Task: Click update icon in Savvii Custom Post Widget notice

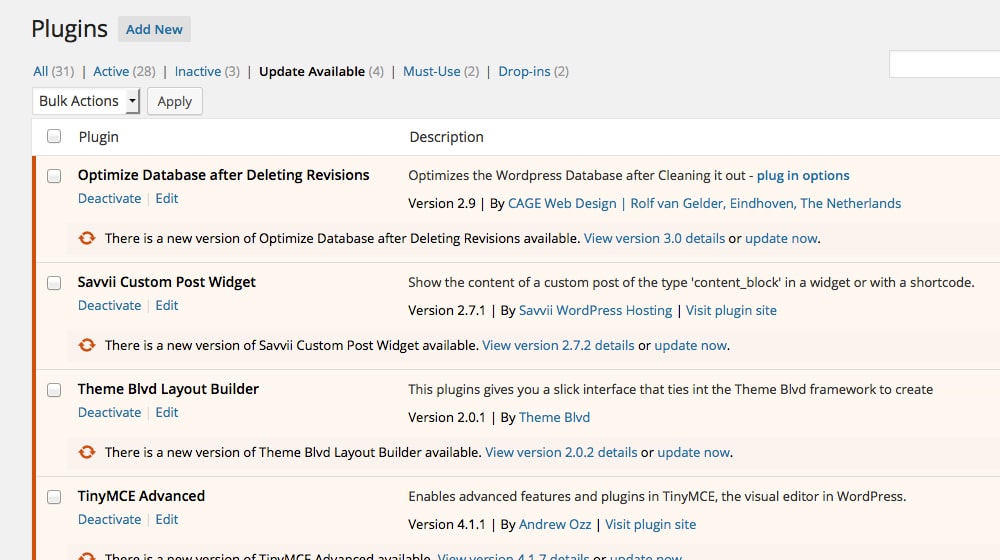Action: (x=87, y=346)
